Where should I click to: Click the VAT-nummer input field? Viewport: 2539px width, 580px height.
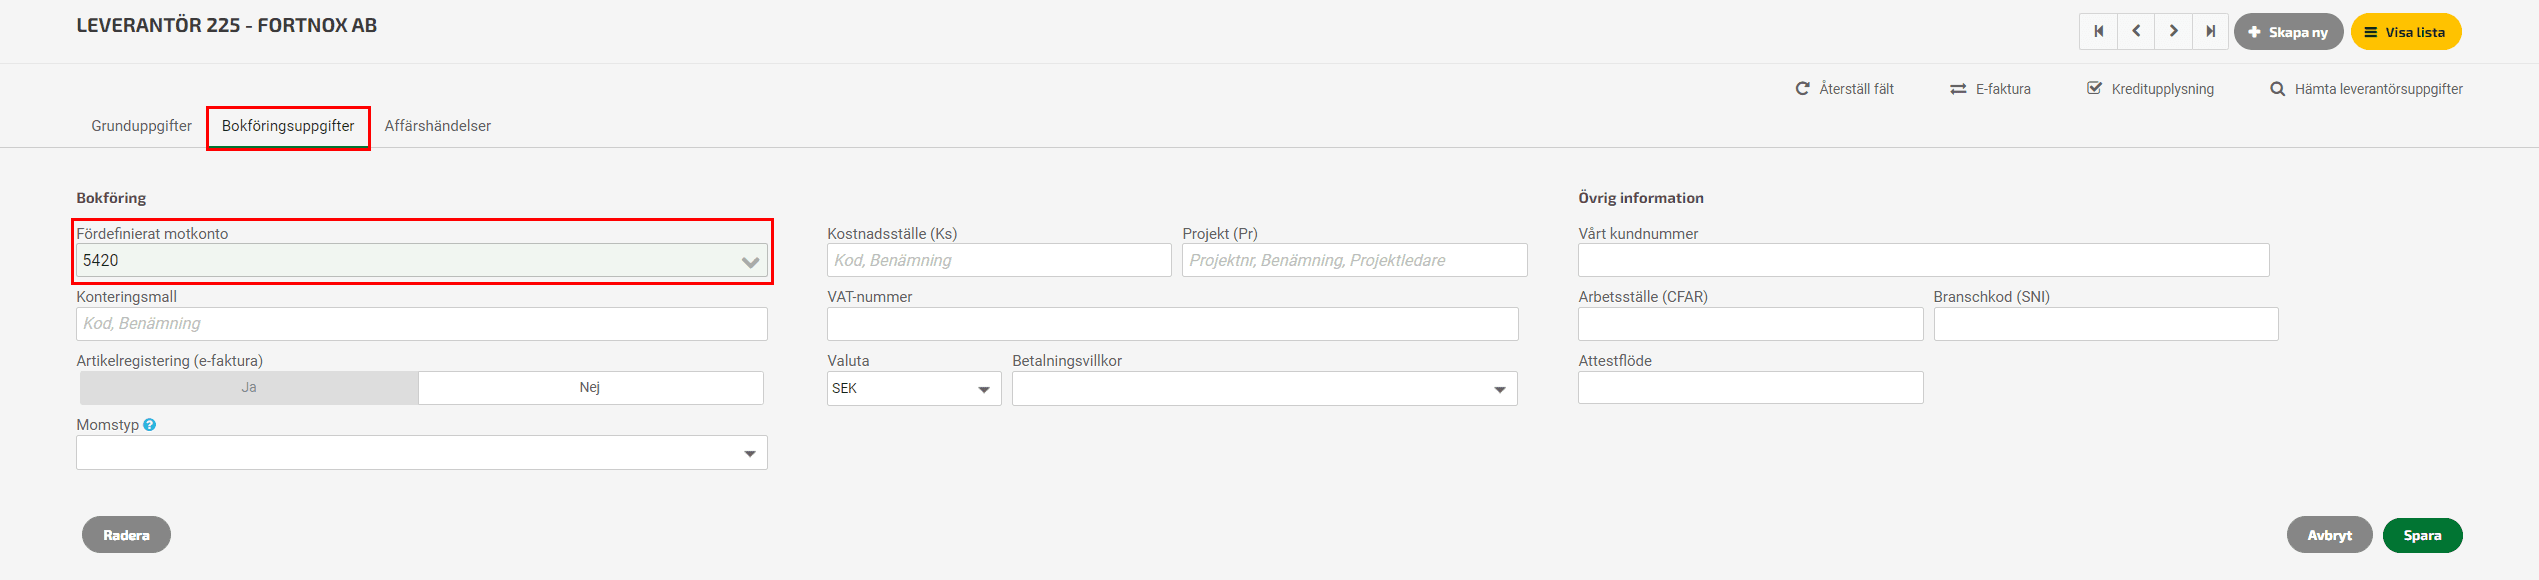coord(1172,324)
